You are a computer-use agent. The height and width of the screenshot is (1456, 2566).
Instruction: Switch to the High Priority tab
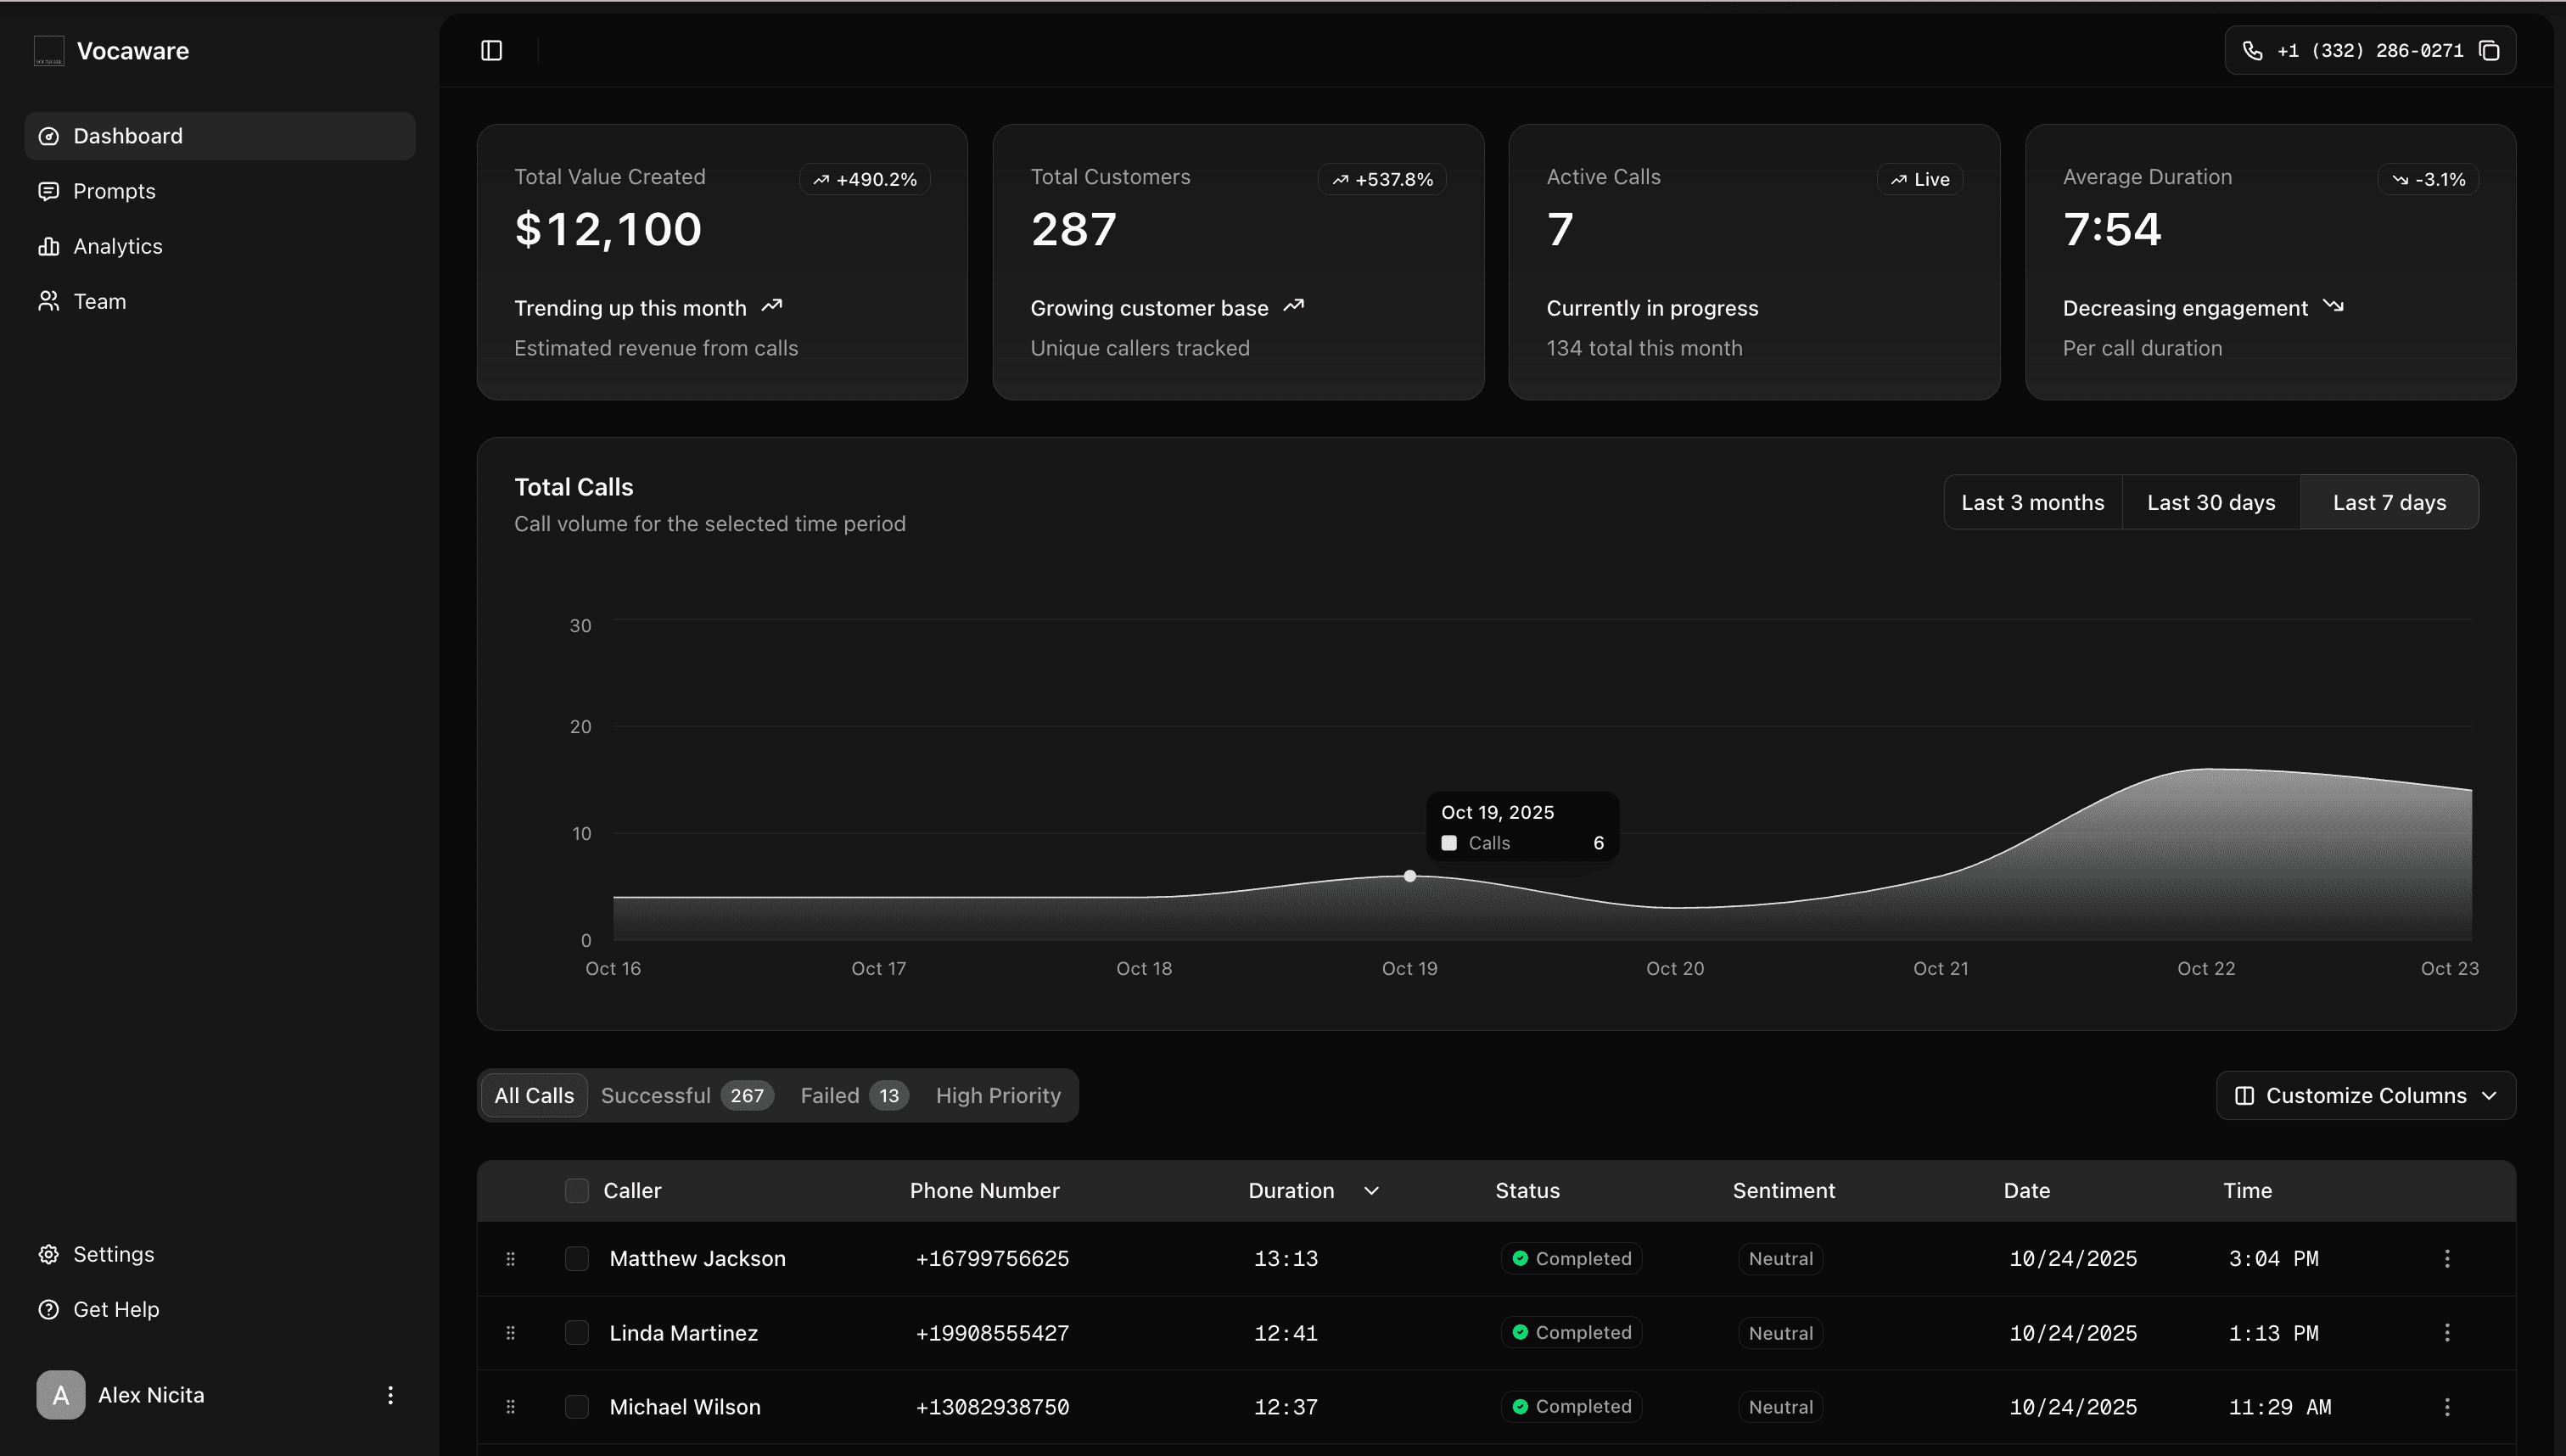coord(998,1095)
